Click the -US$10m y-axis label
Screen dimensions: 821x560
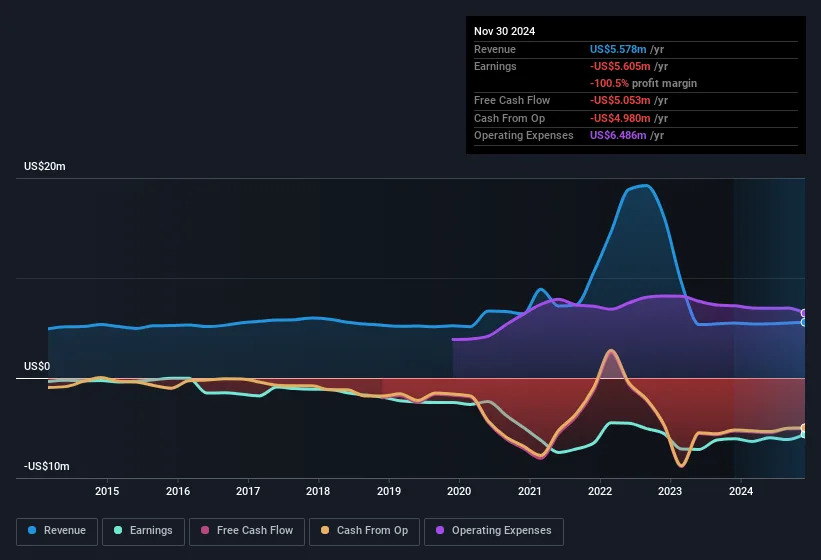tap(47, 466)
